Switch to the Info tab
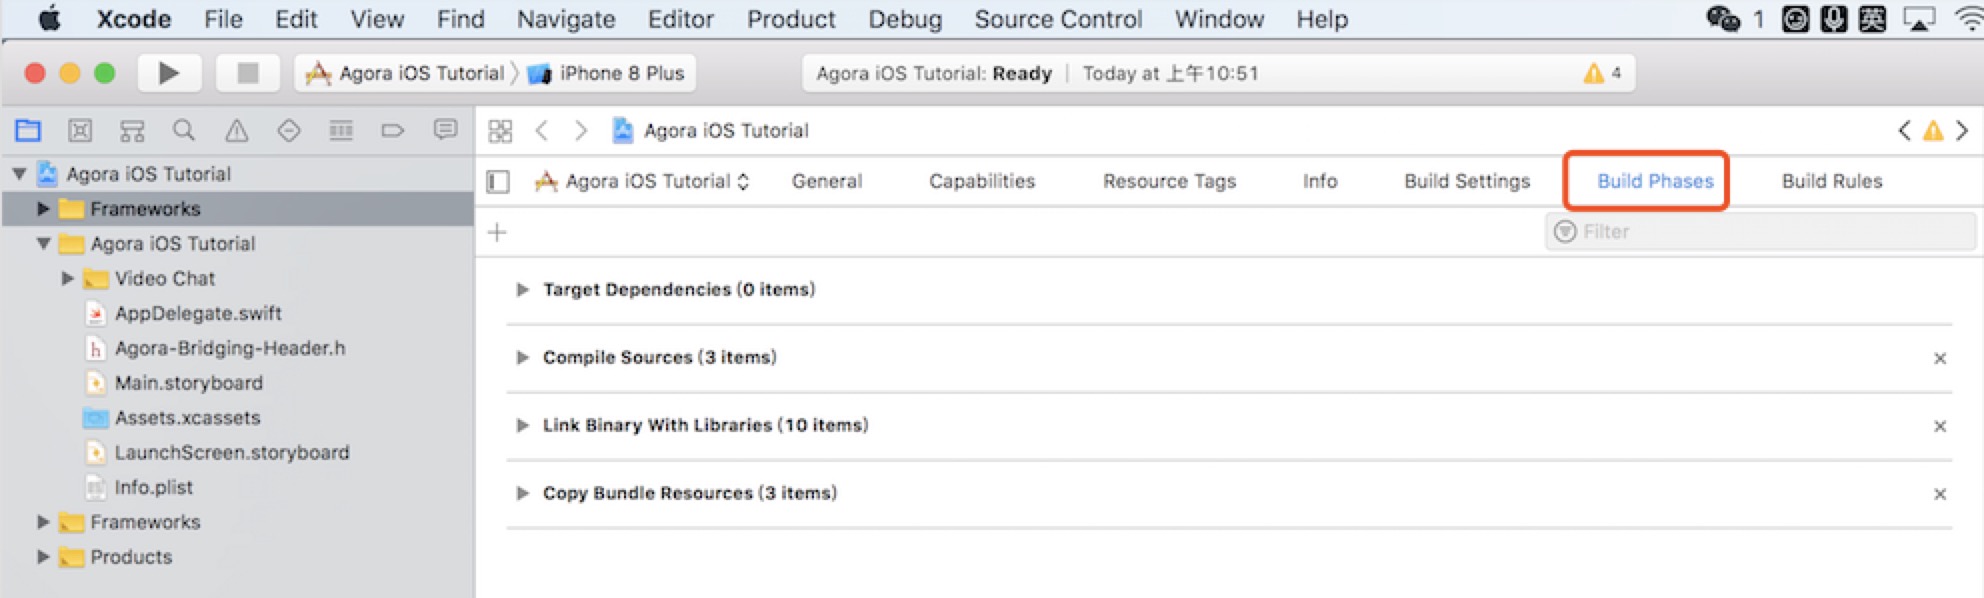 pyautogui.click(x=1320, y=181)
